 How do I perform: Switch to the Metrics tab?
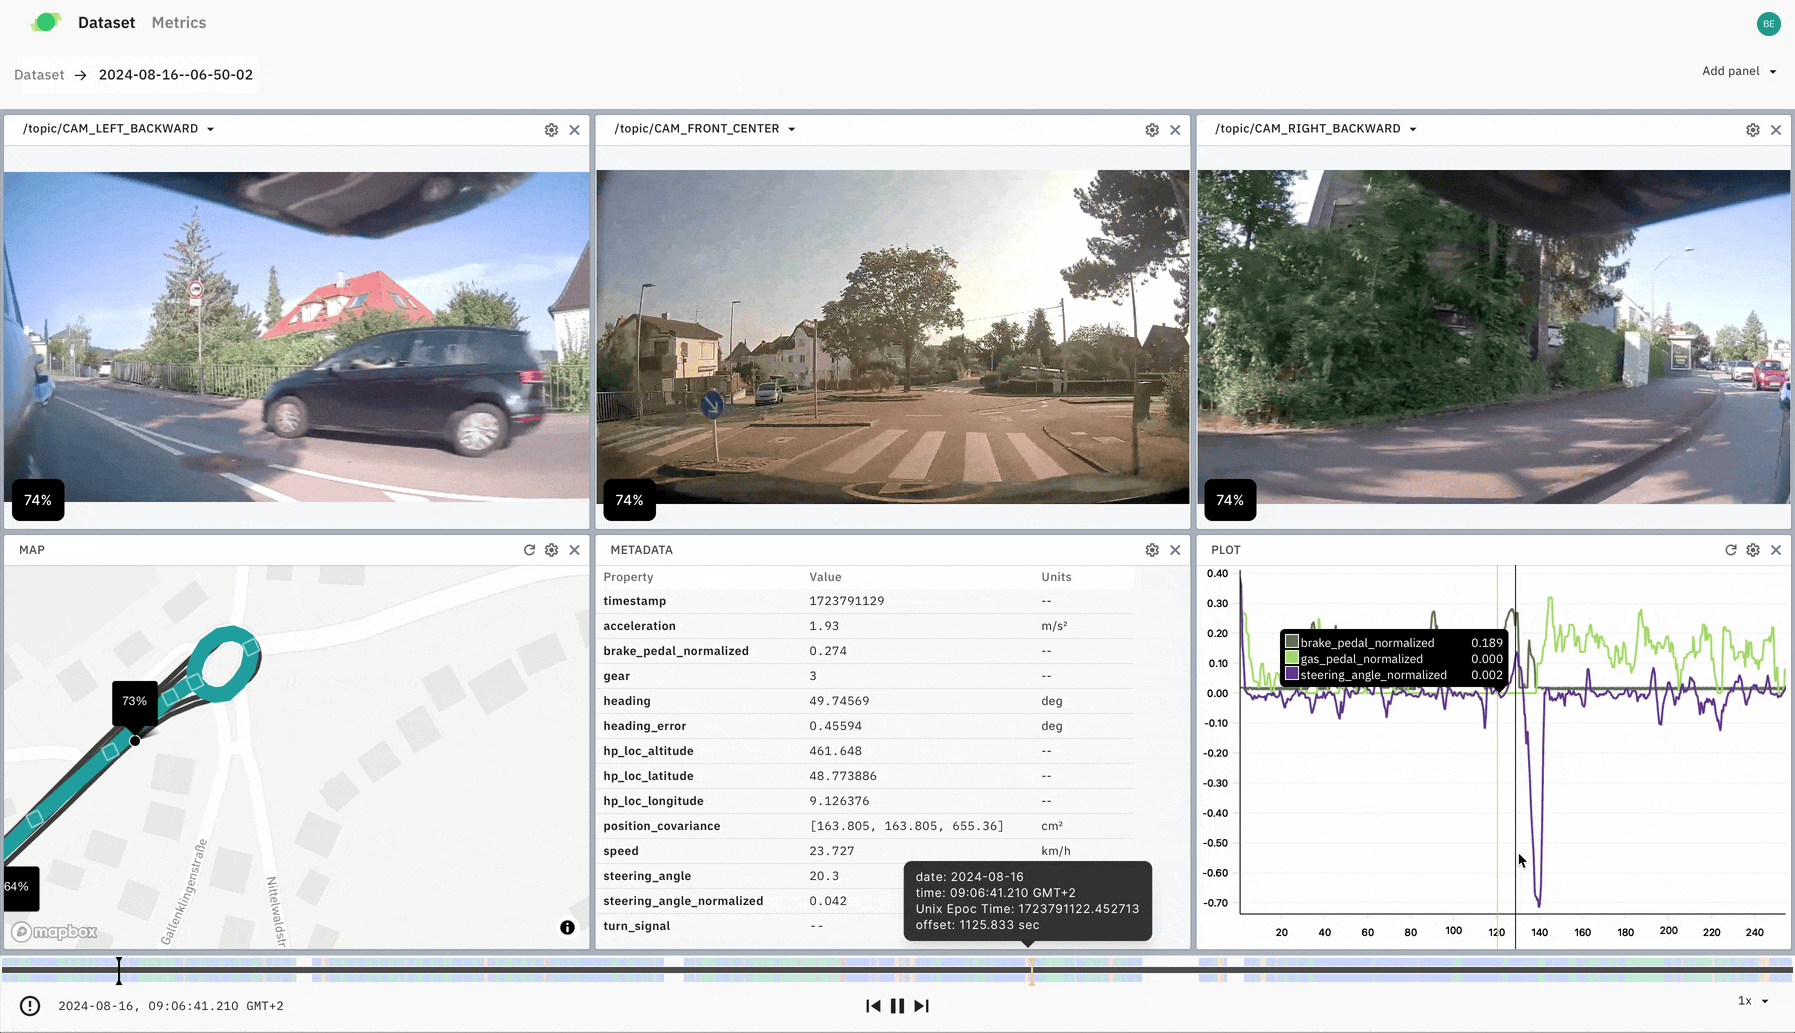(x=179, y=23)
